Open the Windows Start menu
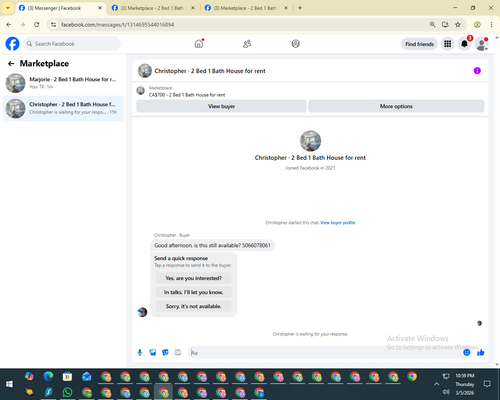500x400 pixels. [x=9, y=384]
